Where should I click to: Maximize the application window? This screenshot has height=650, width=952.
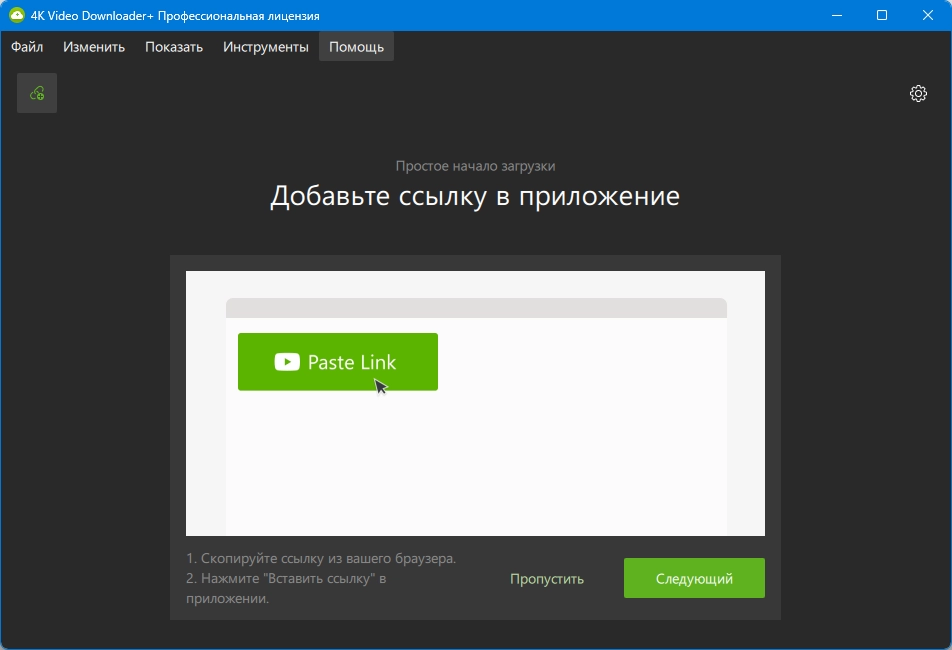pyautogui.click(x=882, y=15)
